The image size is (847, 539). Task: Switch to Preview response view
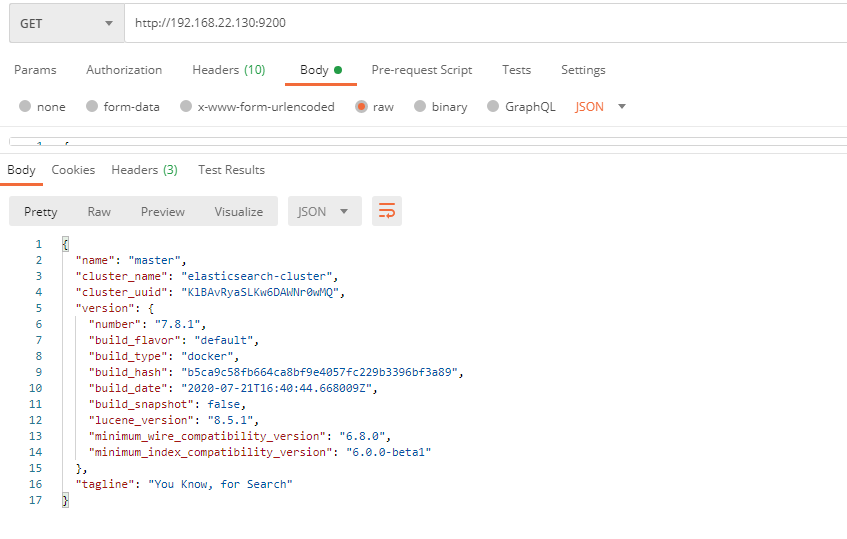[x=163, y=212]
